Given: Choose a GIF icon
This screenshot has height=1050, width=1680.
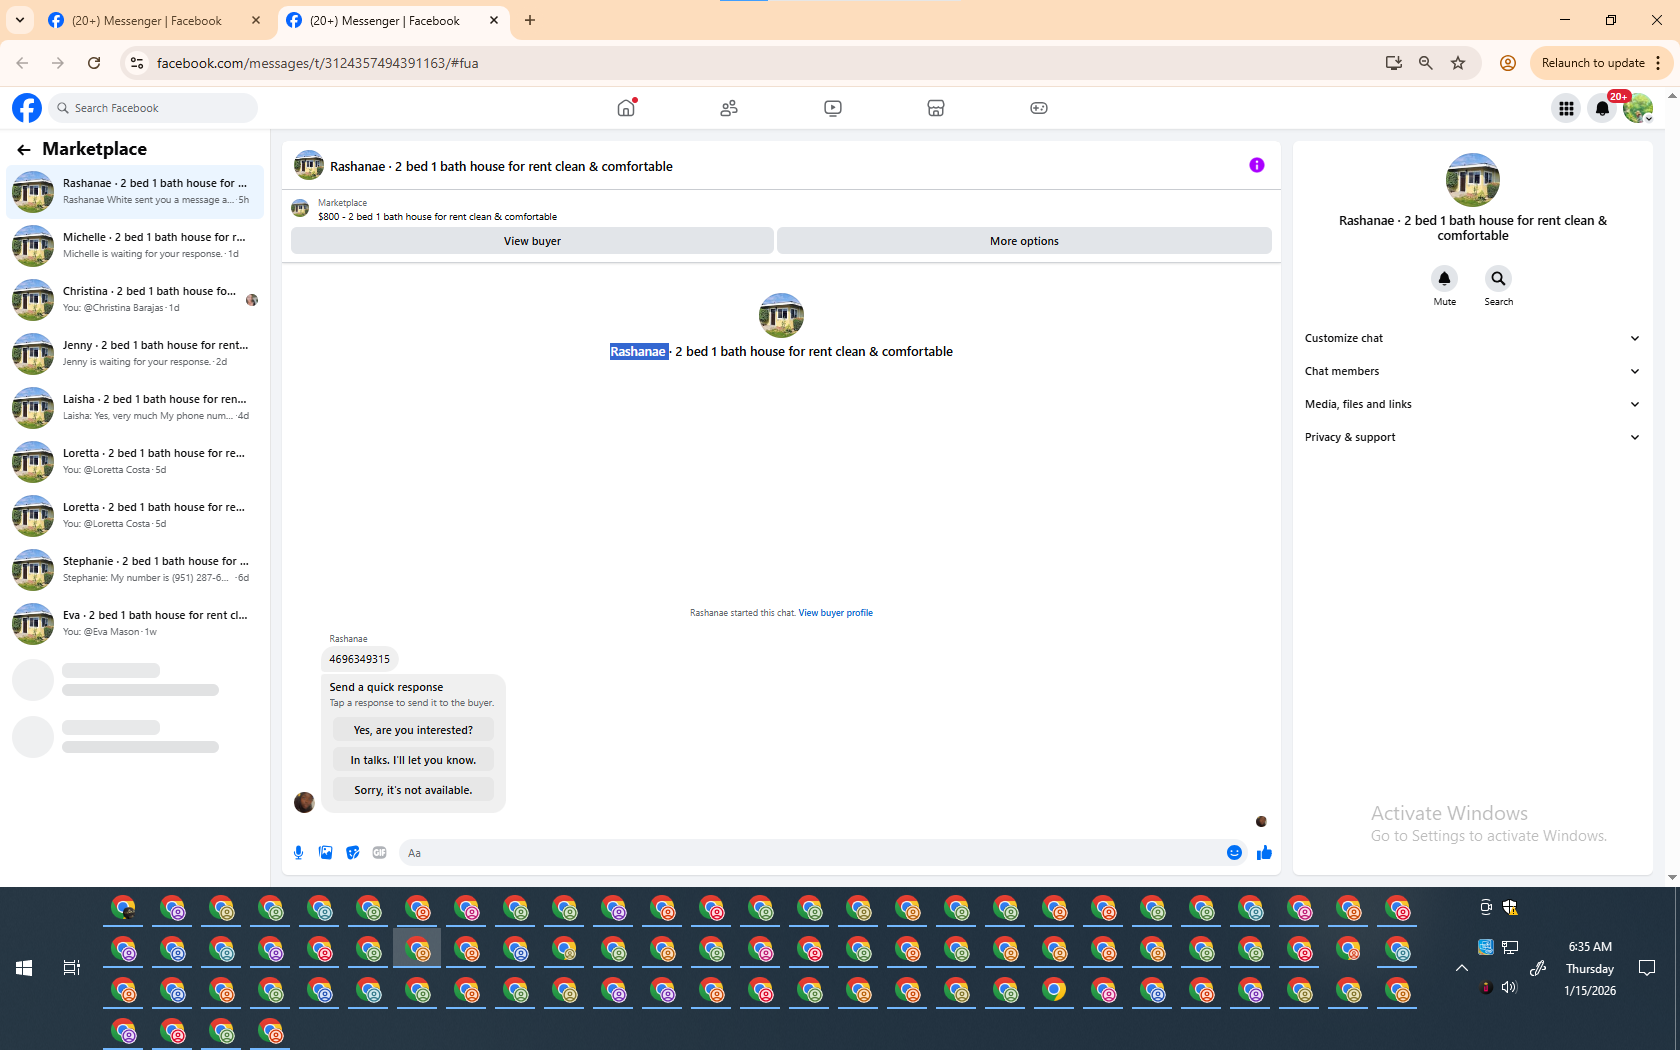Looking at the screenshot, I should 379,853.
